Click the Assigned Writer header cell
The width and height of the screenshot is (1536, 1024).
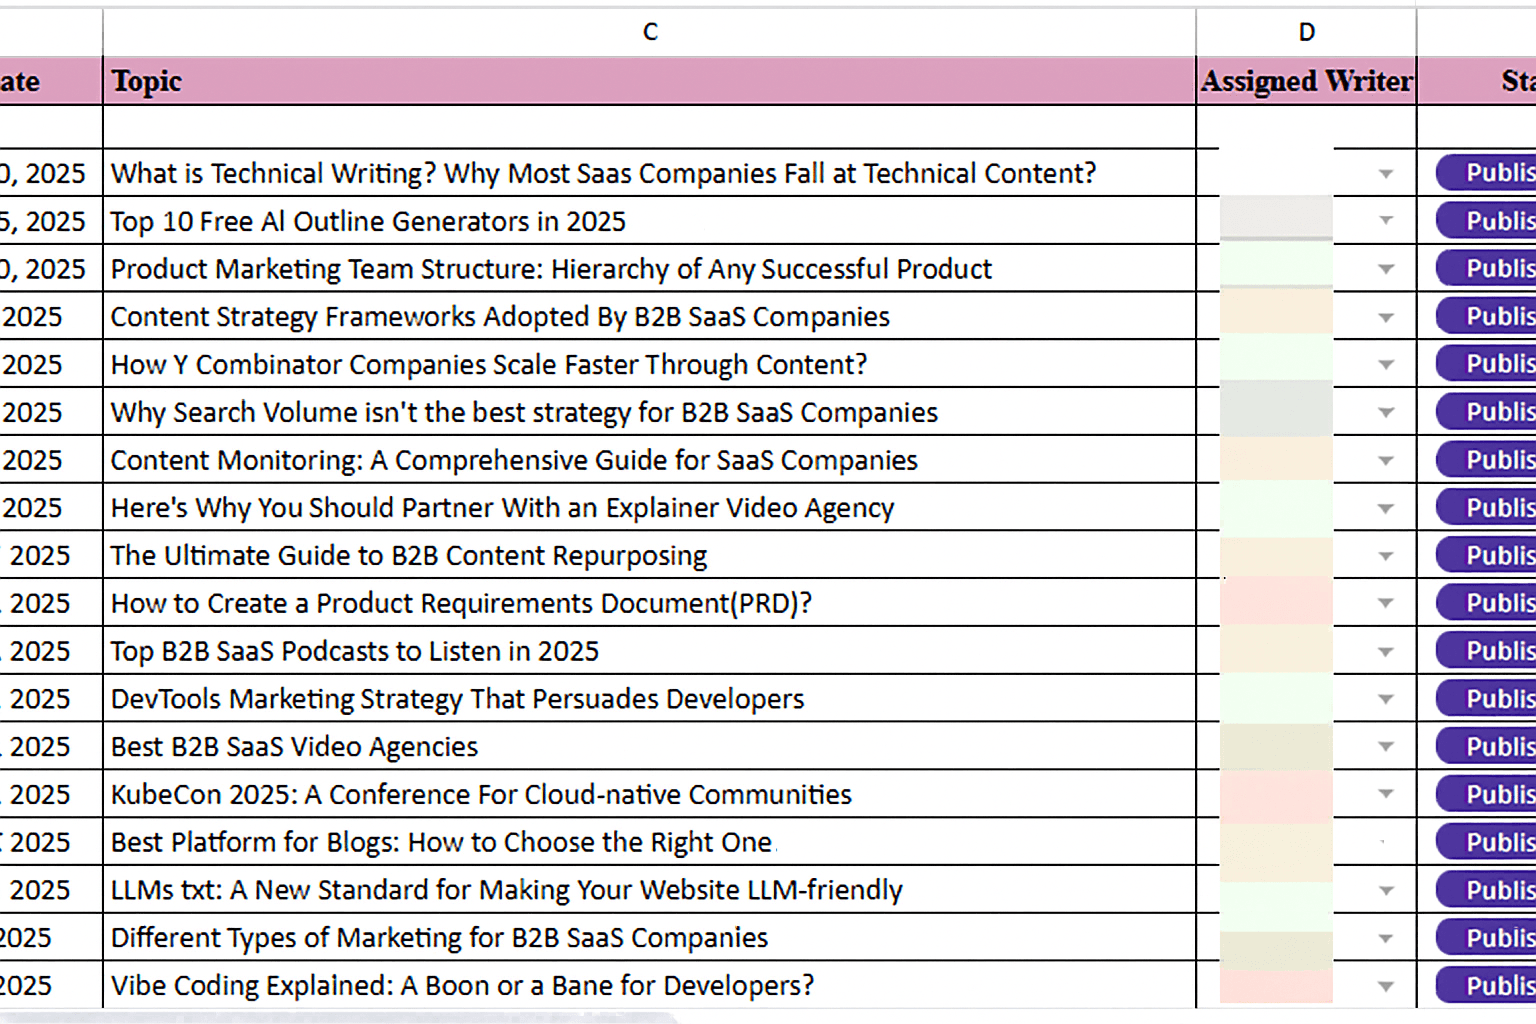coord(1306,81)
